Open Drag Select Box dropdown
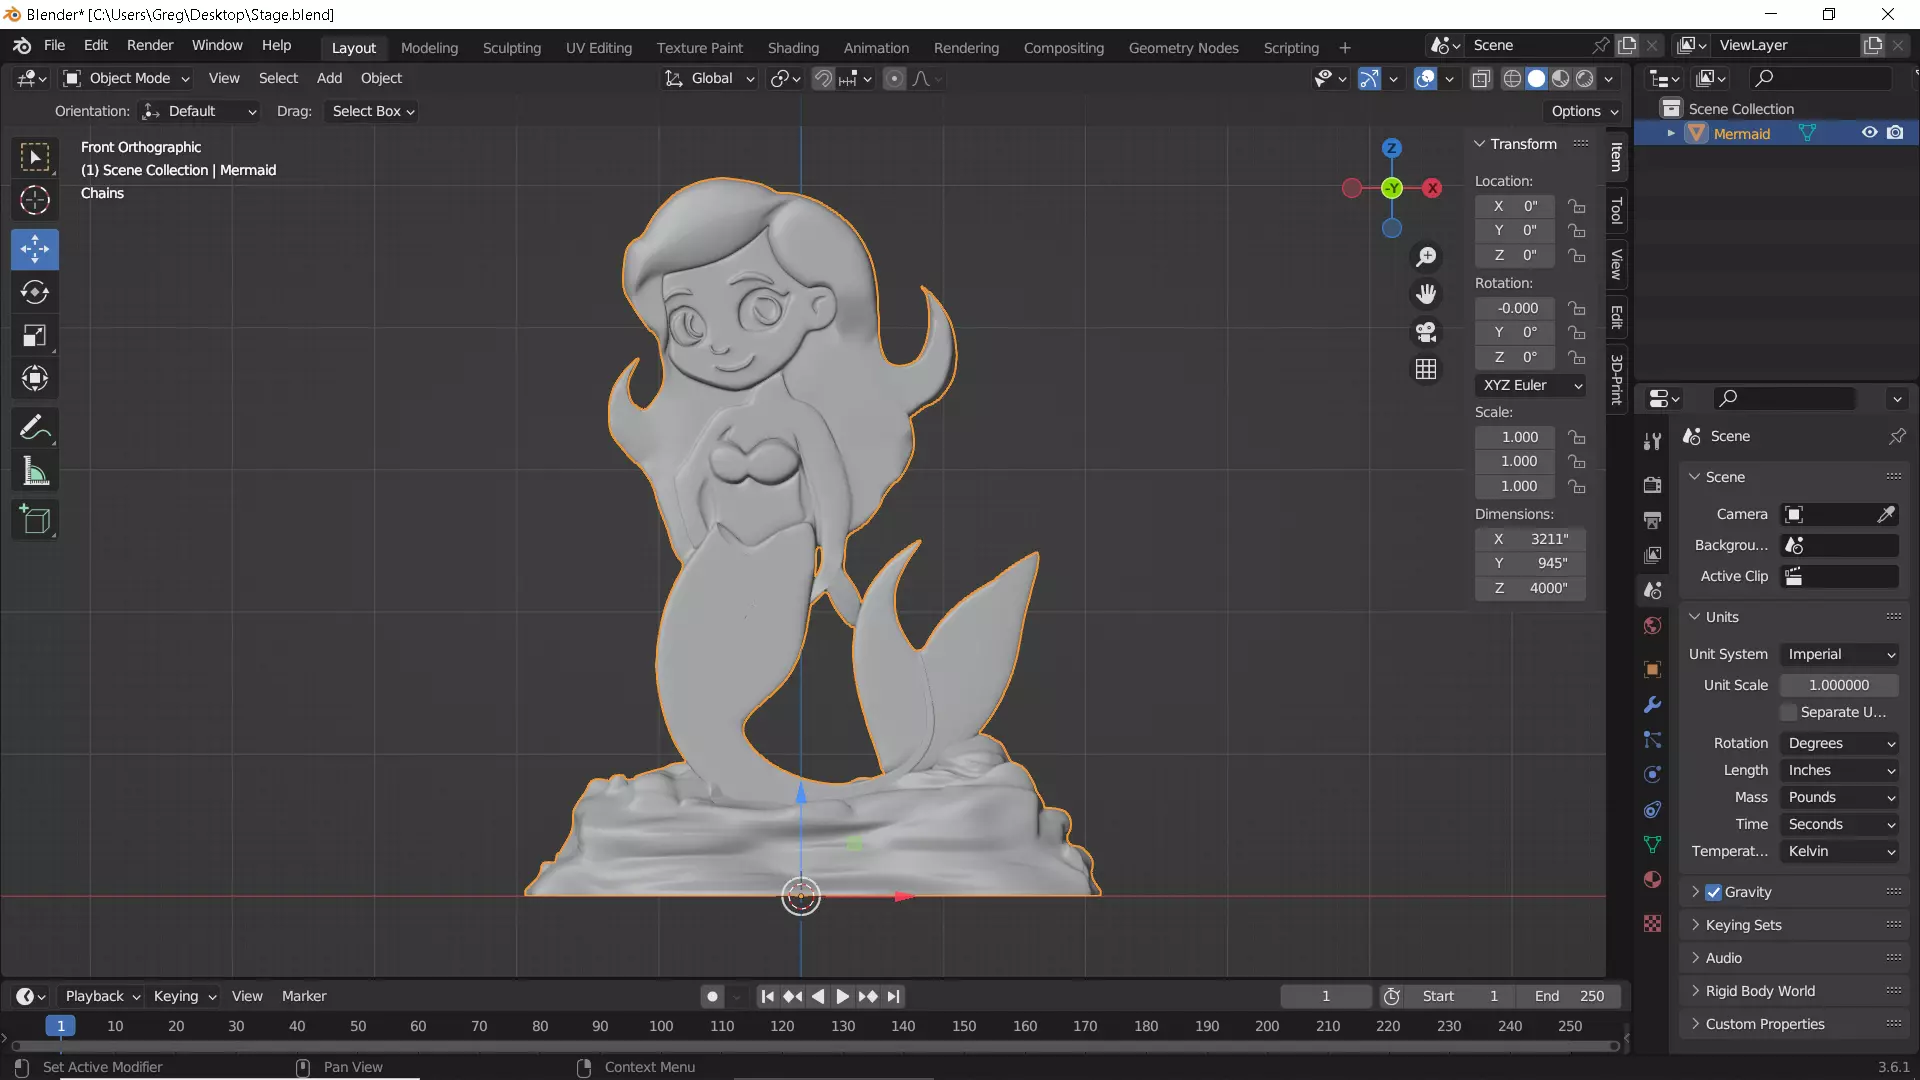Image resolution: width=1920 pixels, height=1080 pixels. click(372, 111)
